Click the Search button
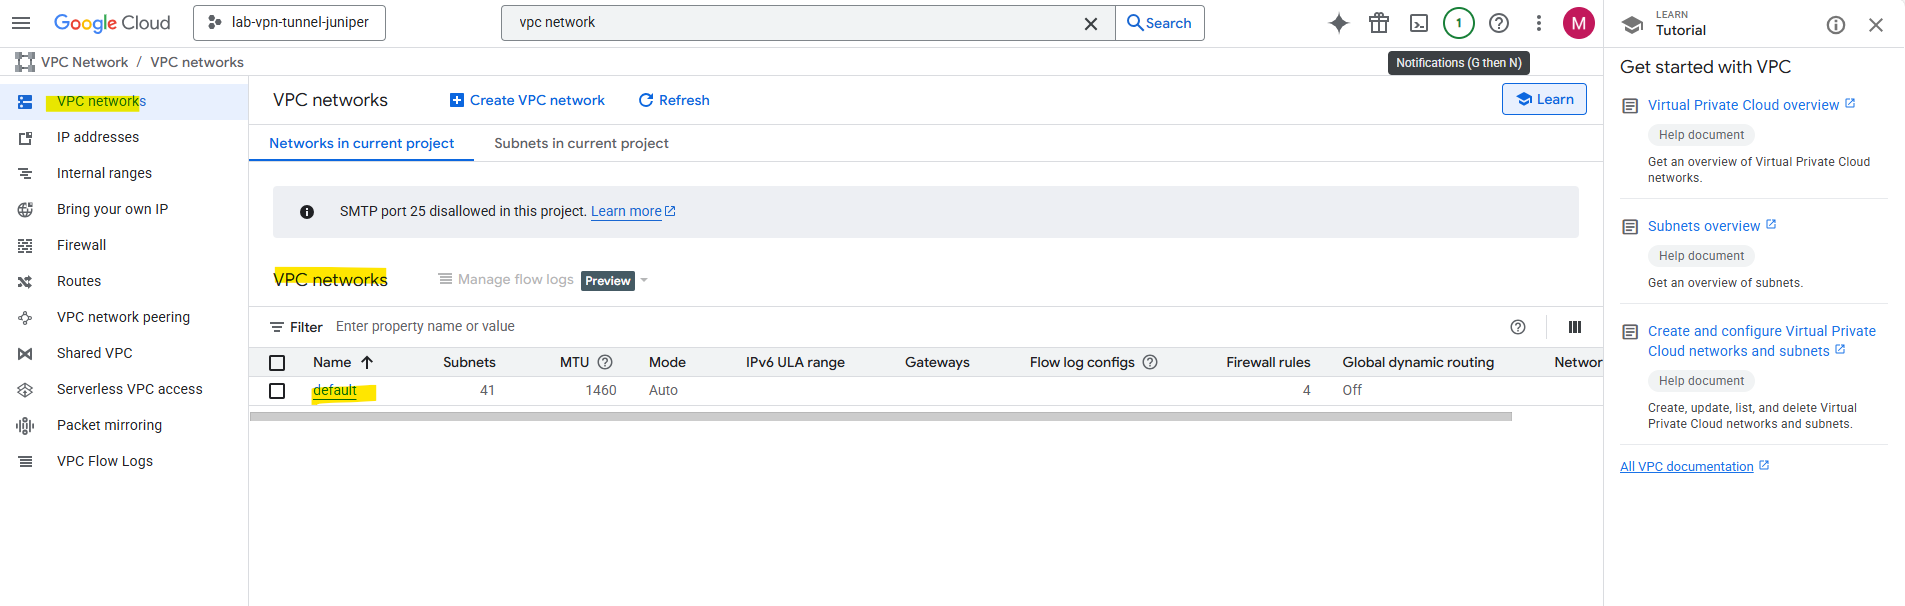 coord(1159,23)
